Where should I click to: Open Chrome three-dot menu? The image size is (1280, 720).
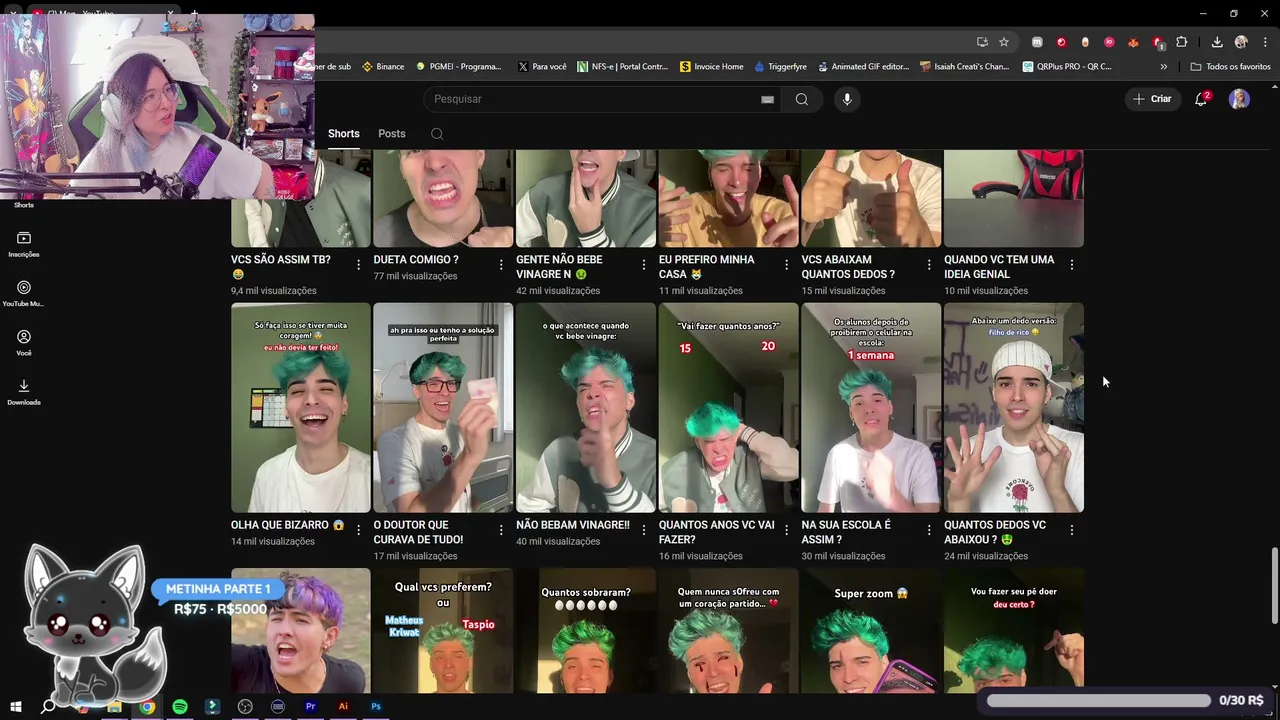coord(1265,42)
